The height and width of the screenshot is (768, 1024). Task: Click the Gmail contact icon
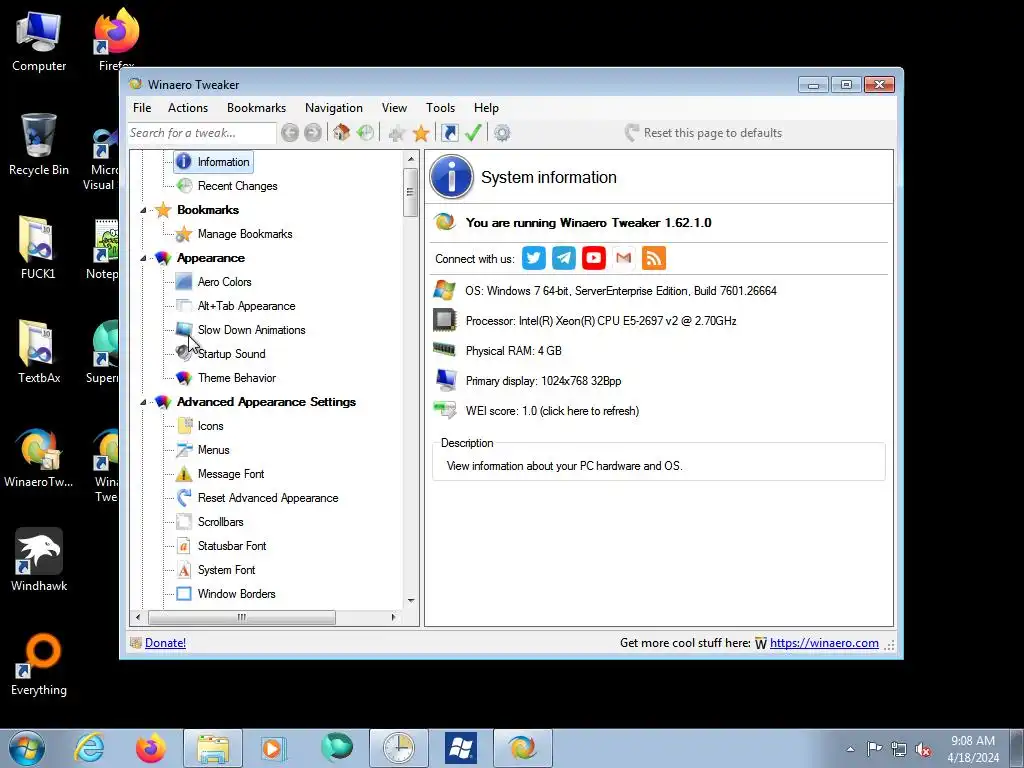624,258
